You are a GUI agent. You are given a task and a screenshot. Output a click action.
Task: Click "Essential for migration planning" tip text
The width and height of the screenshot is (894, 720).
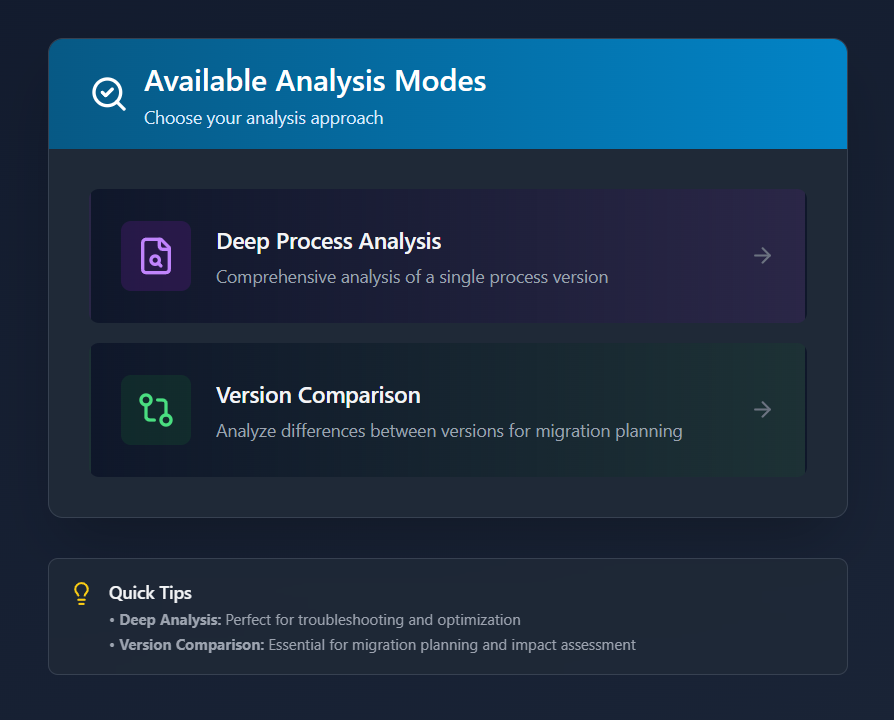point(450,645)
